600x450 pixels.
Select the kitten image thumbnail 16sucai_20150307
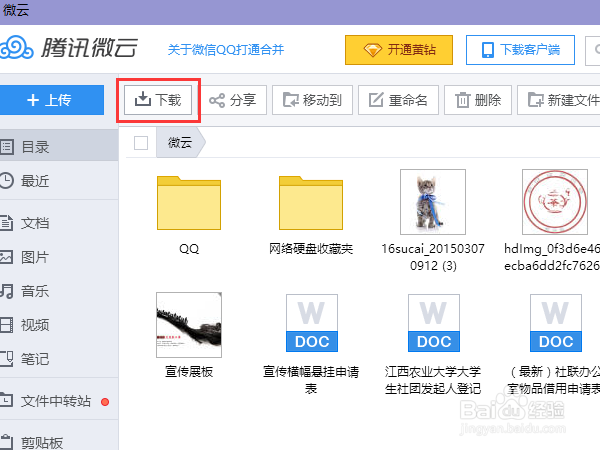(x=433, y=202)
